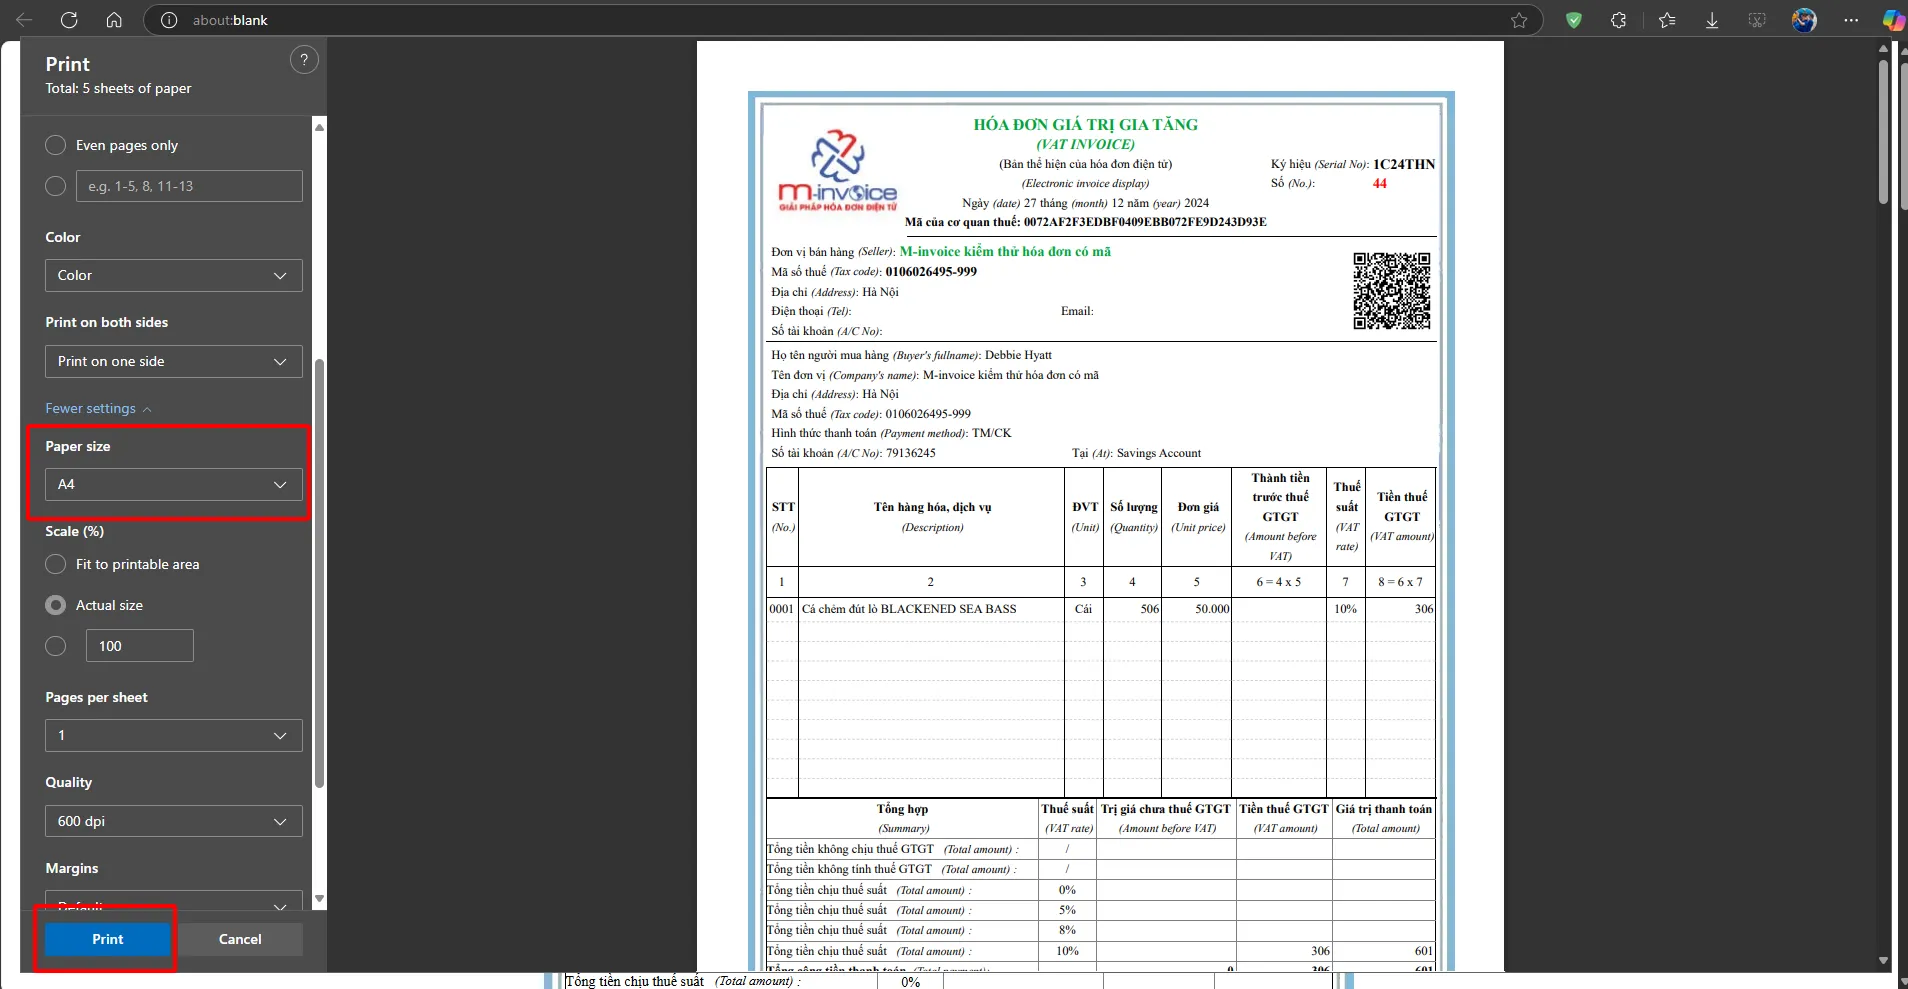1908x989 pixels.
Task: Open the Margins dropdown
Action: click(174, 900)
